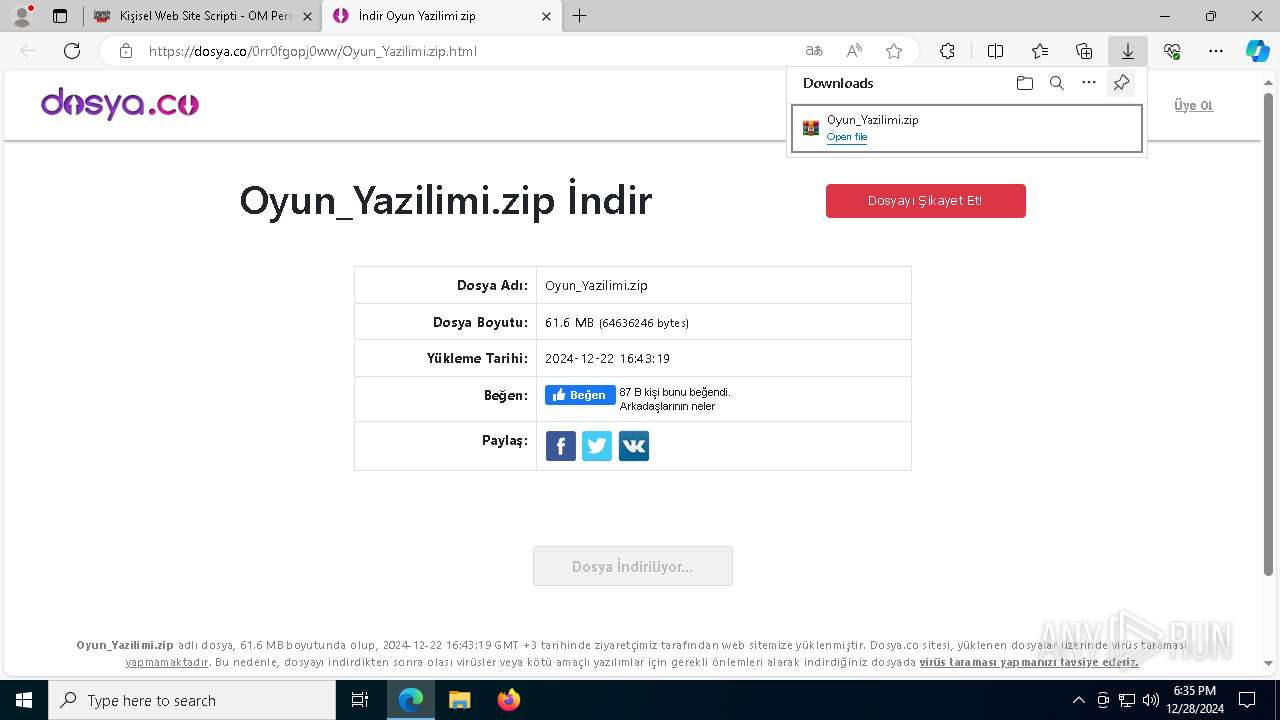Pin the Downloads panel
Image resolution: width=1280 pixels, height=720 pixels.
point(1121,83)
